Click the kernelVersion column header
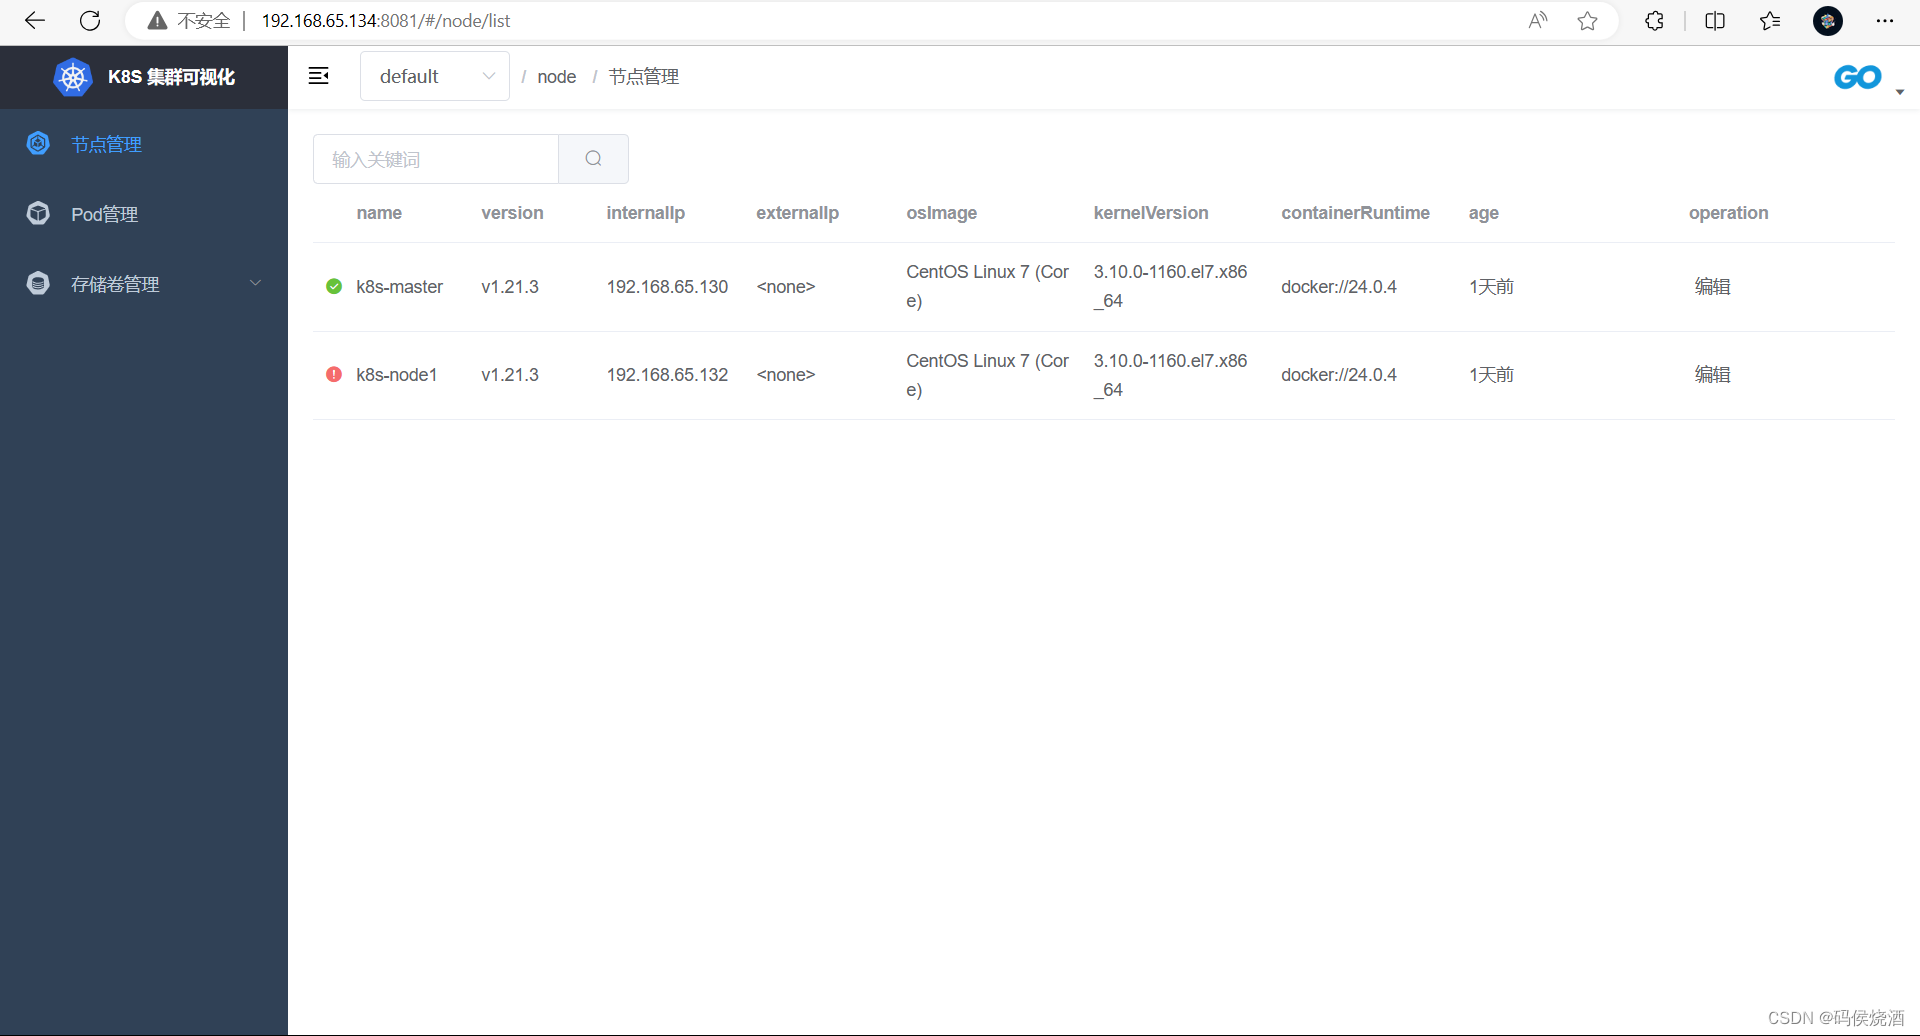The width and height of the screenshot is (1920, 1036). click(1151, 213)
